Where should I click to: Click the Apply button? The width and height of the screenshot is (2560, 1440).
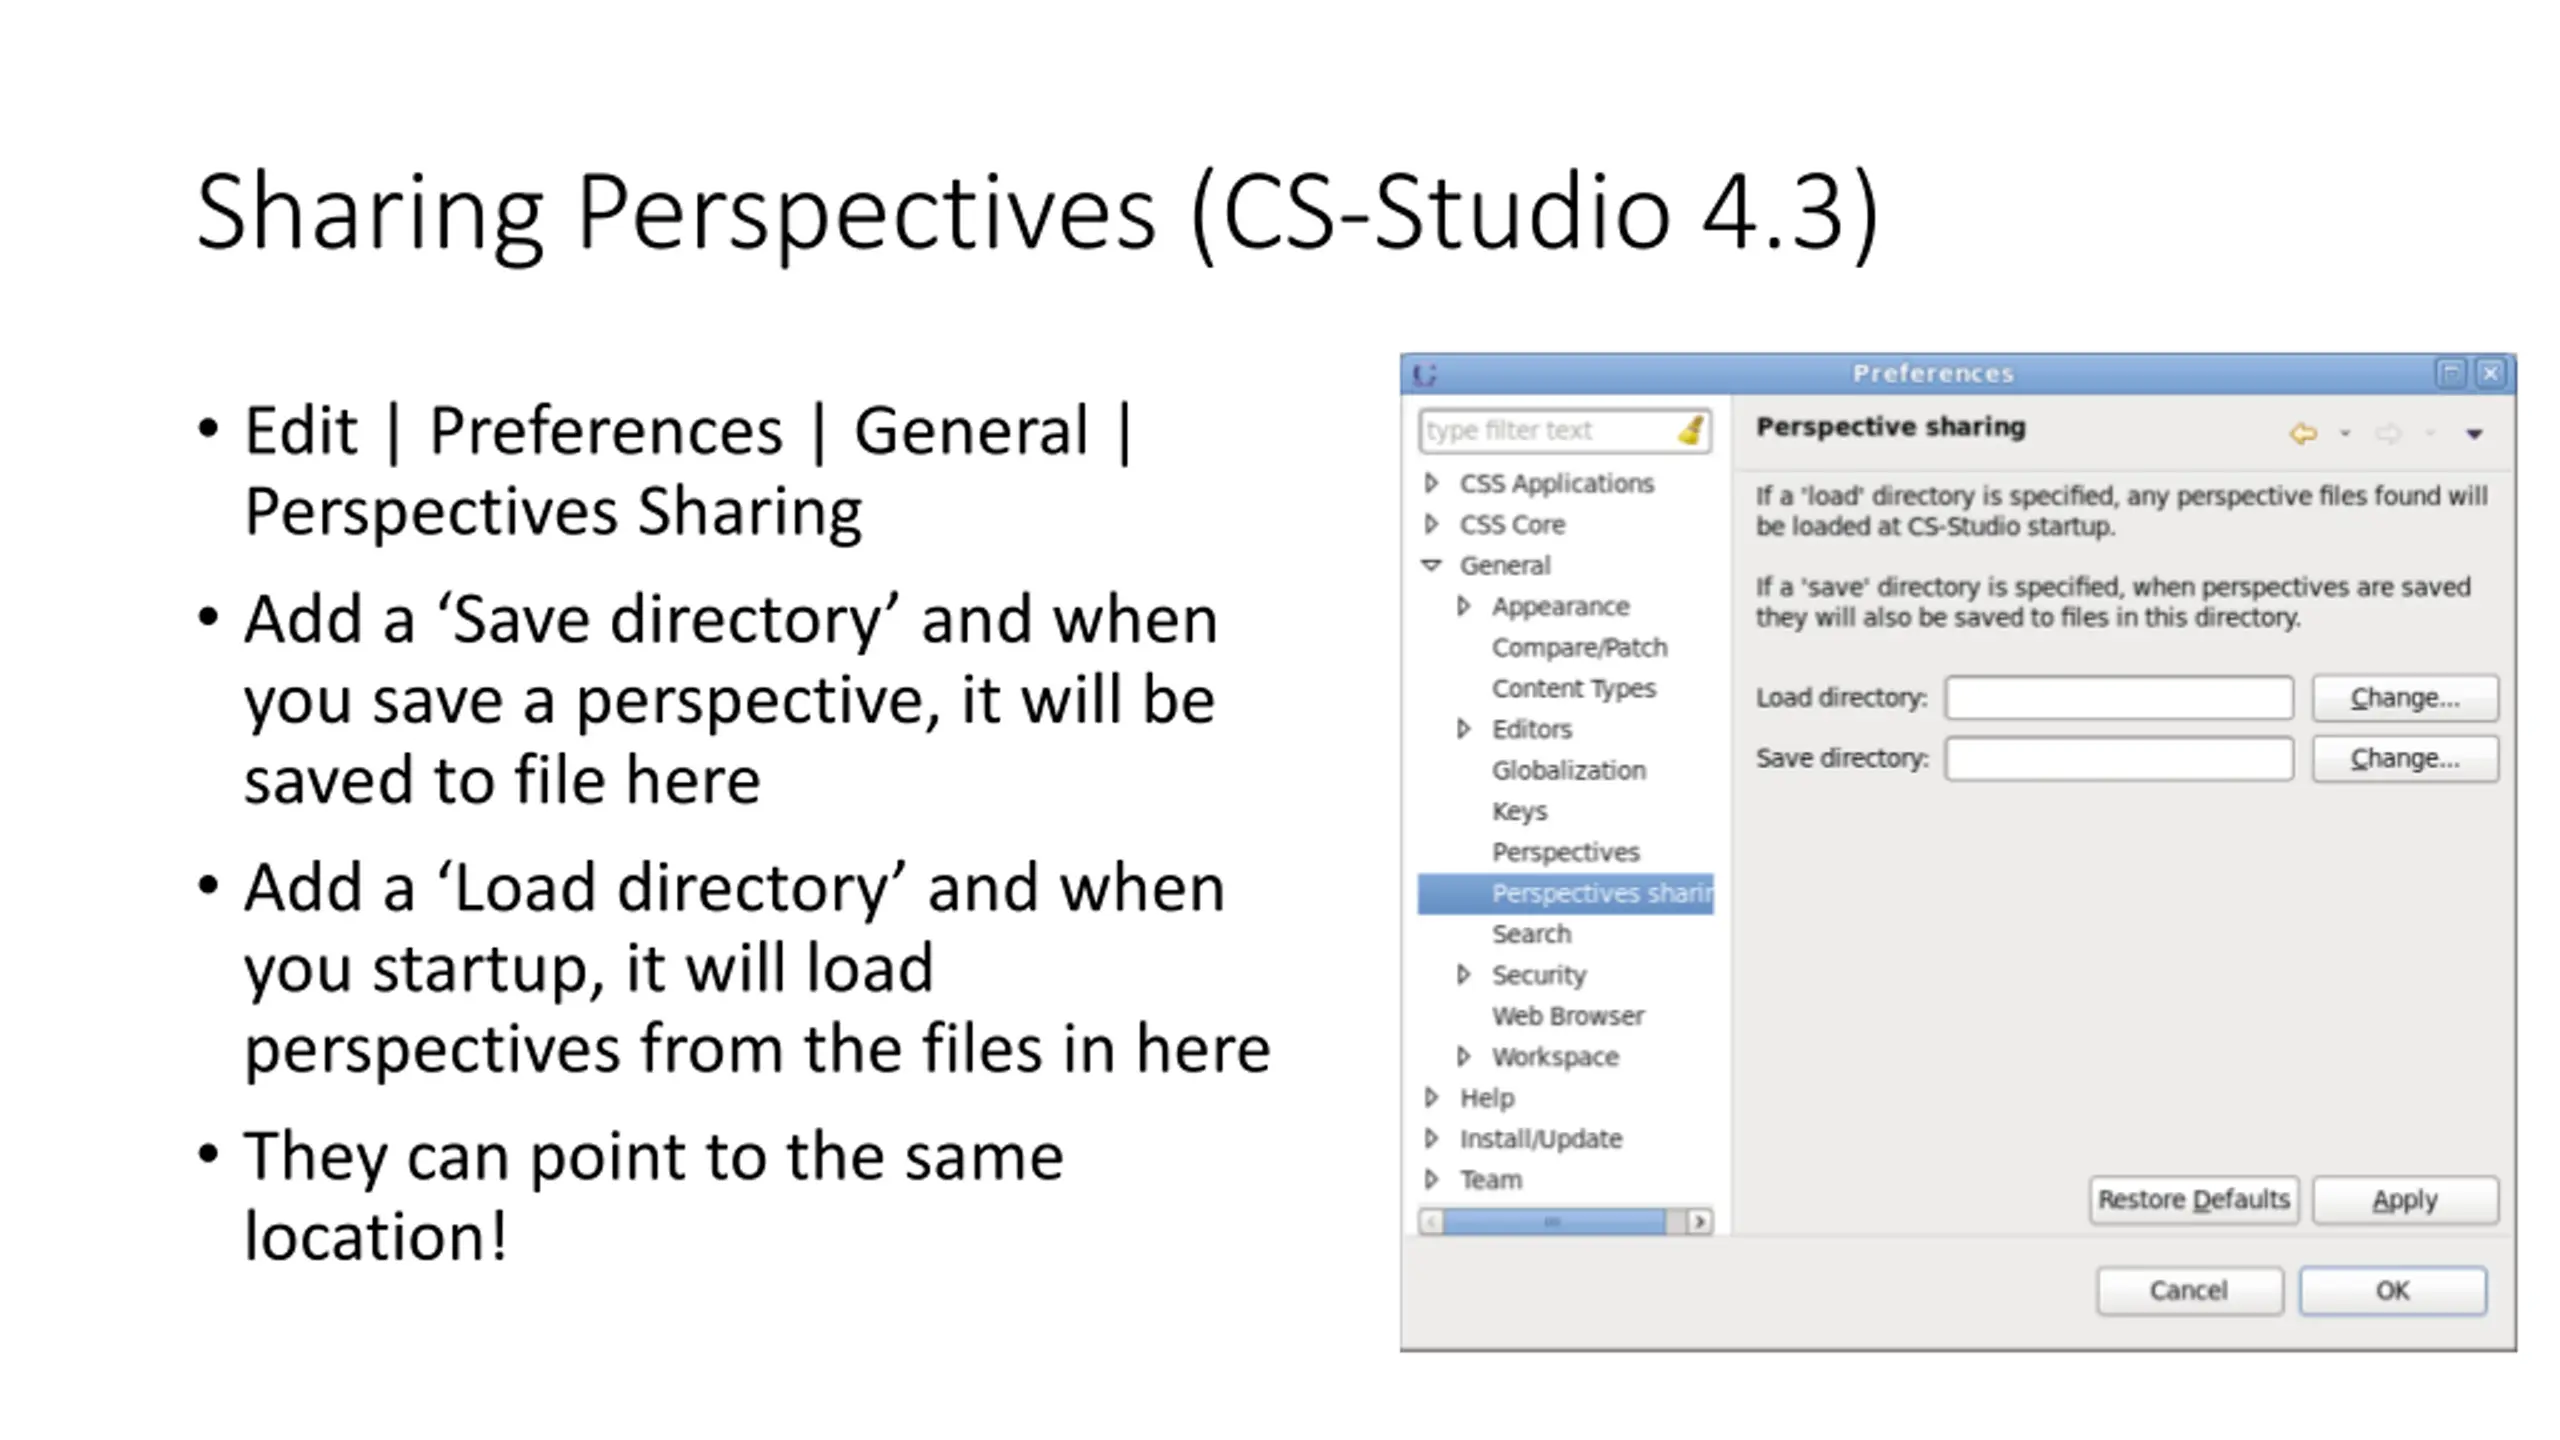pos(2404,1200)
